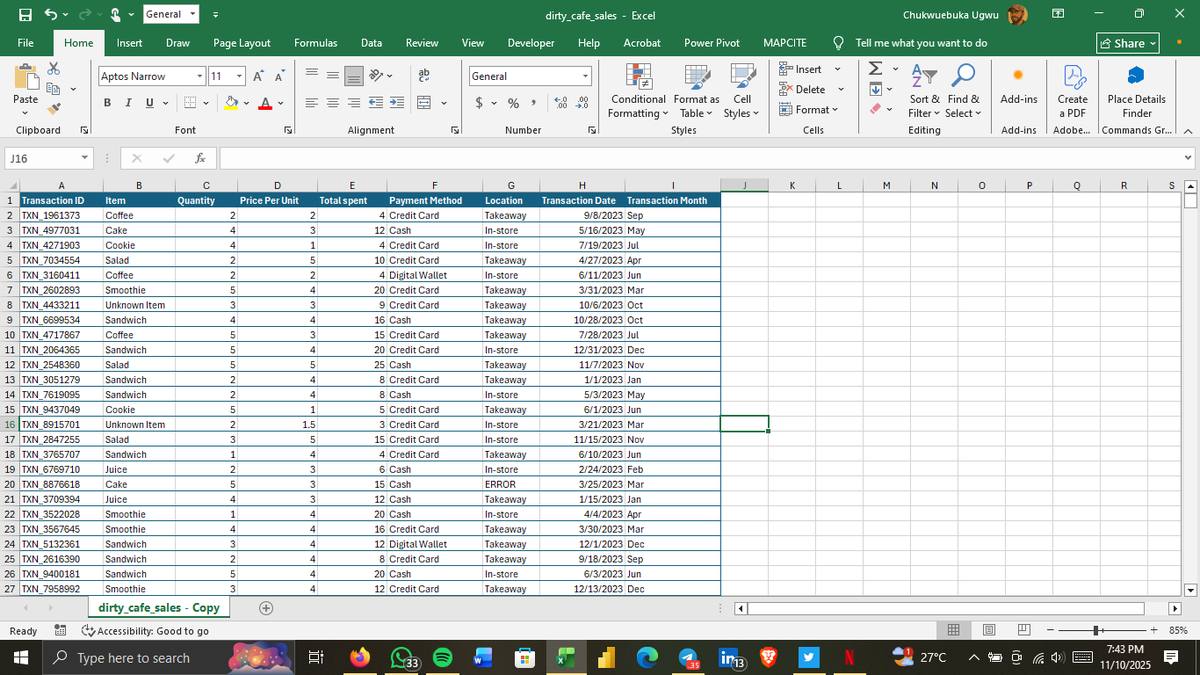Add a new sheet with plus button

coord(266,608)
